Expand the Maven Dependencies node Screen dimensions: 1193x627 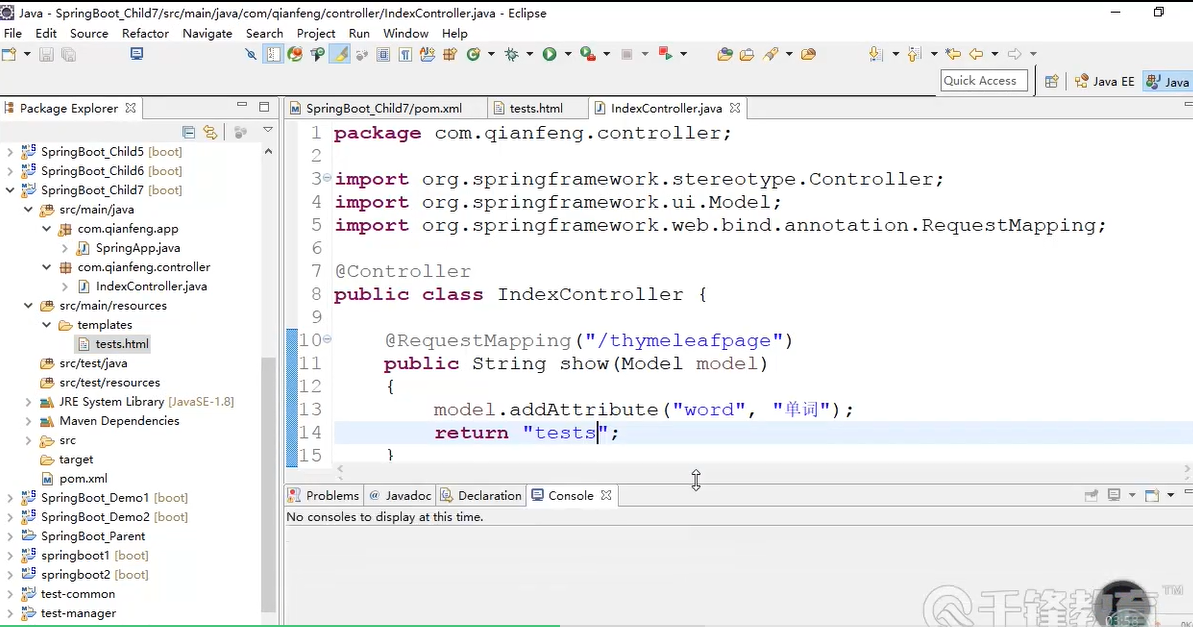[28, 421]
